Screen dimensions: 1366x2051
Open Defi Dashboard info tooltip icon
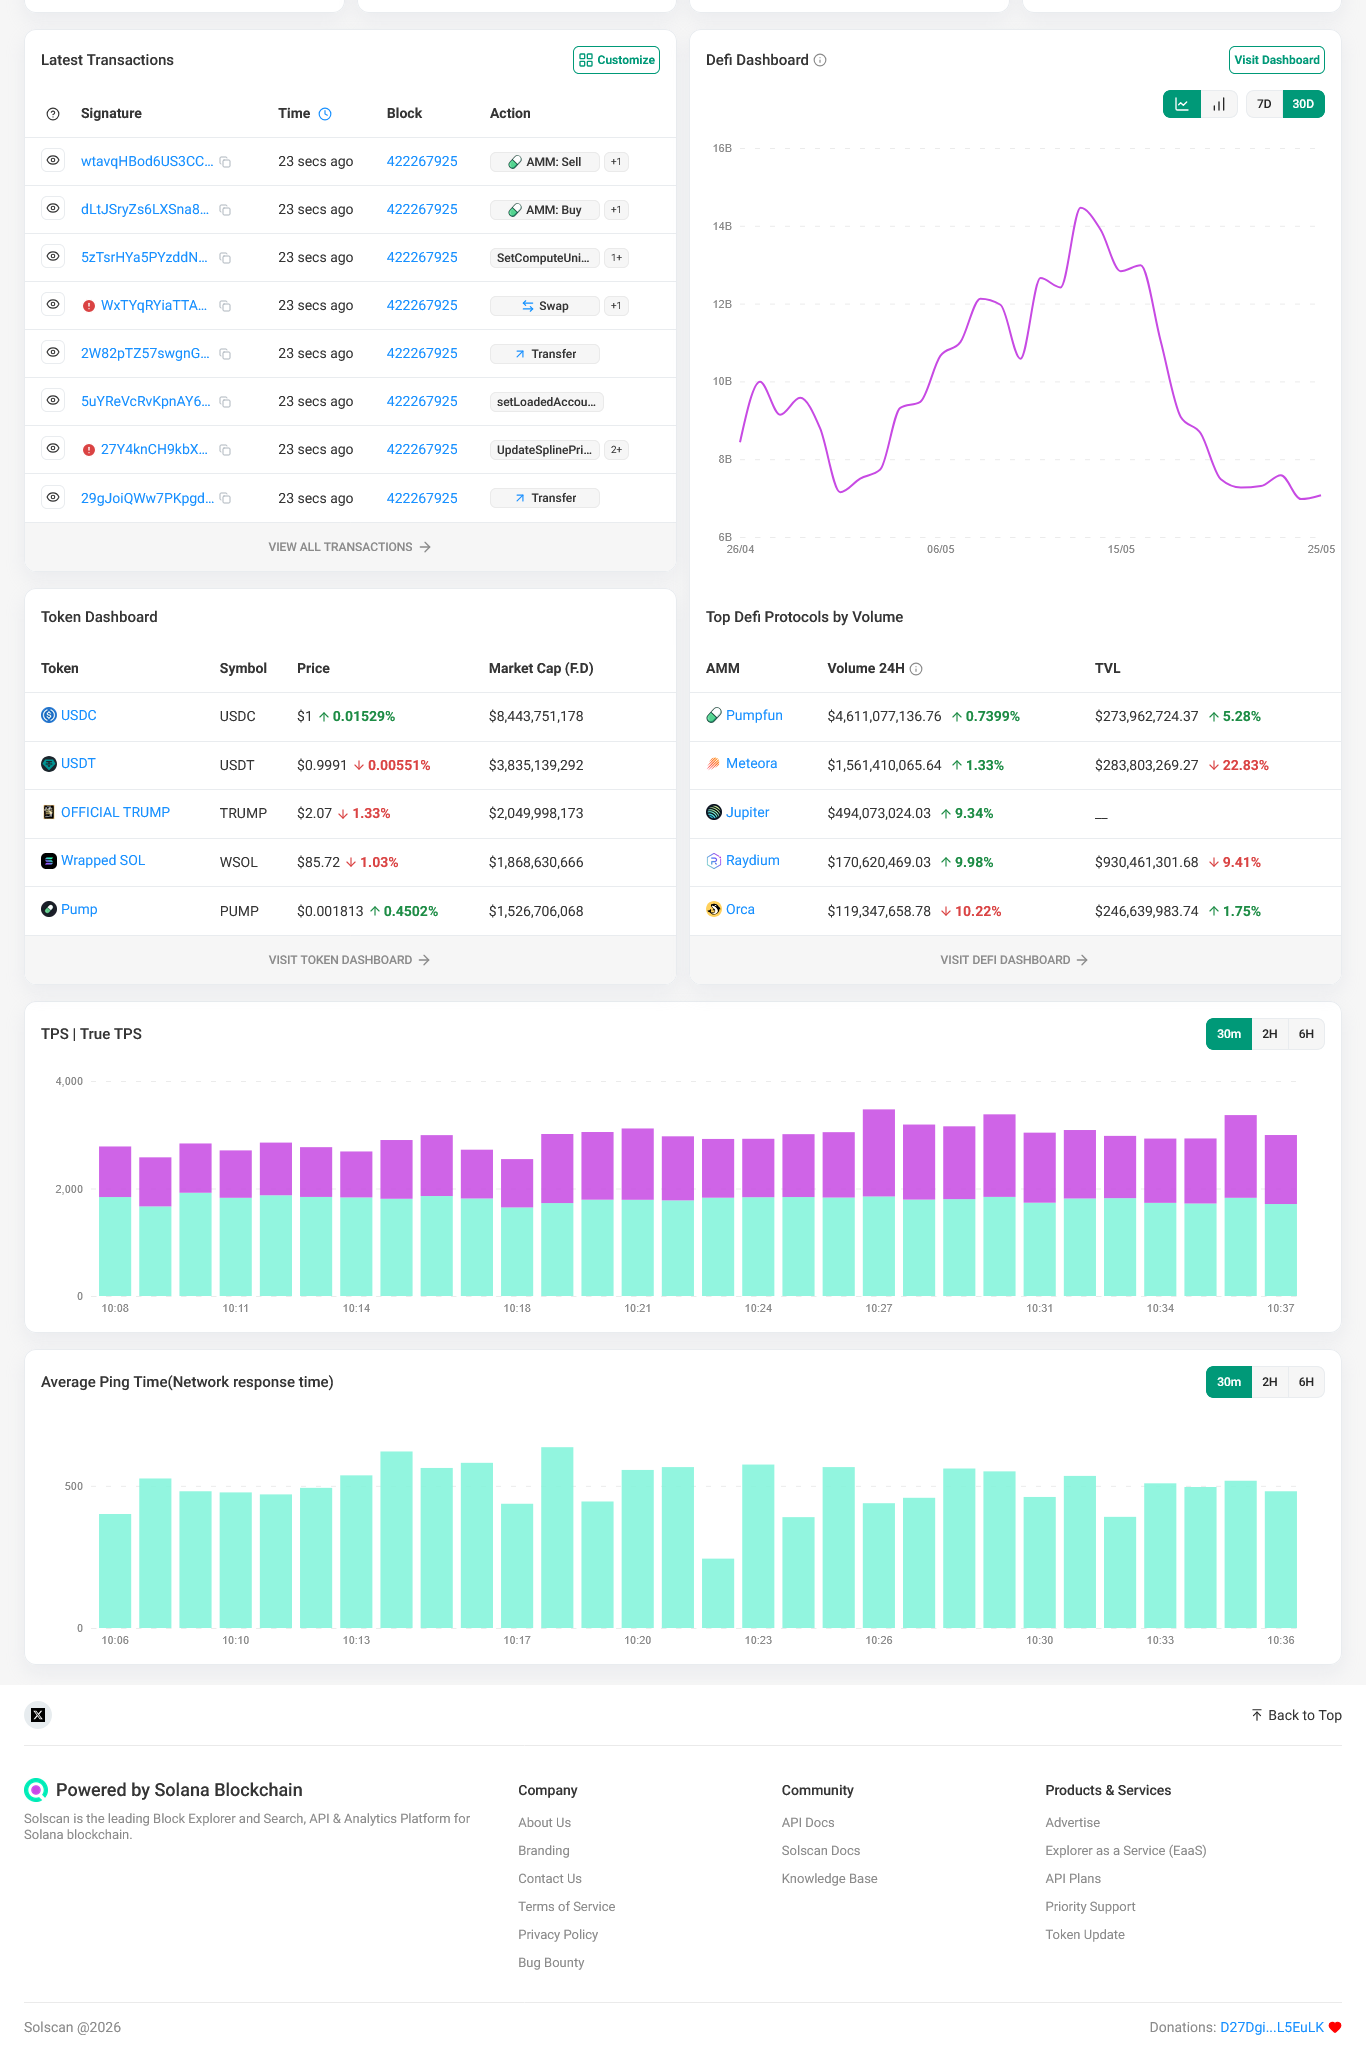(x=820, y=60)
